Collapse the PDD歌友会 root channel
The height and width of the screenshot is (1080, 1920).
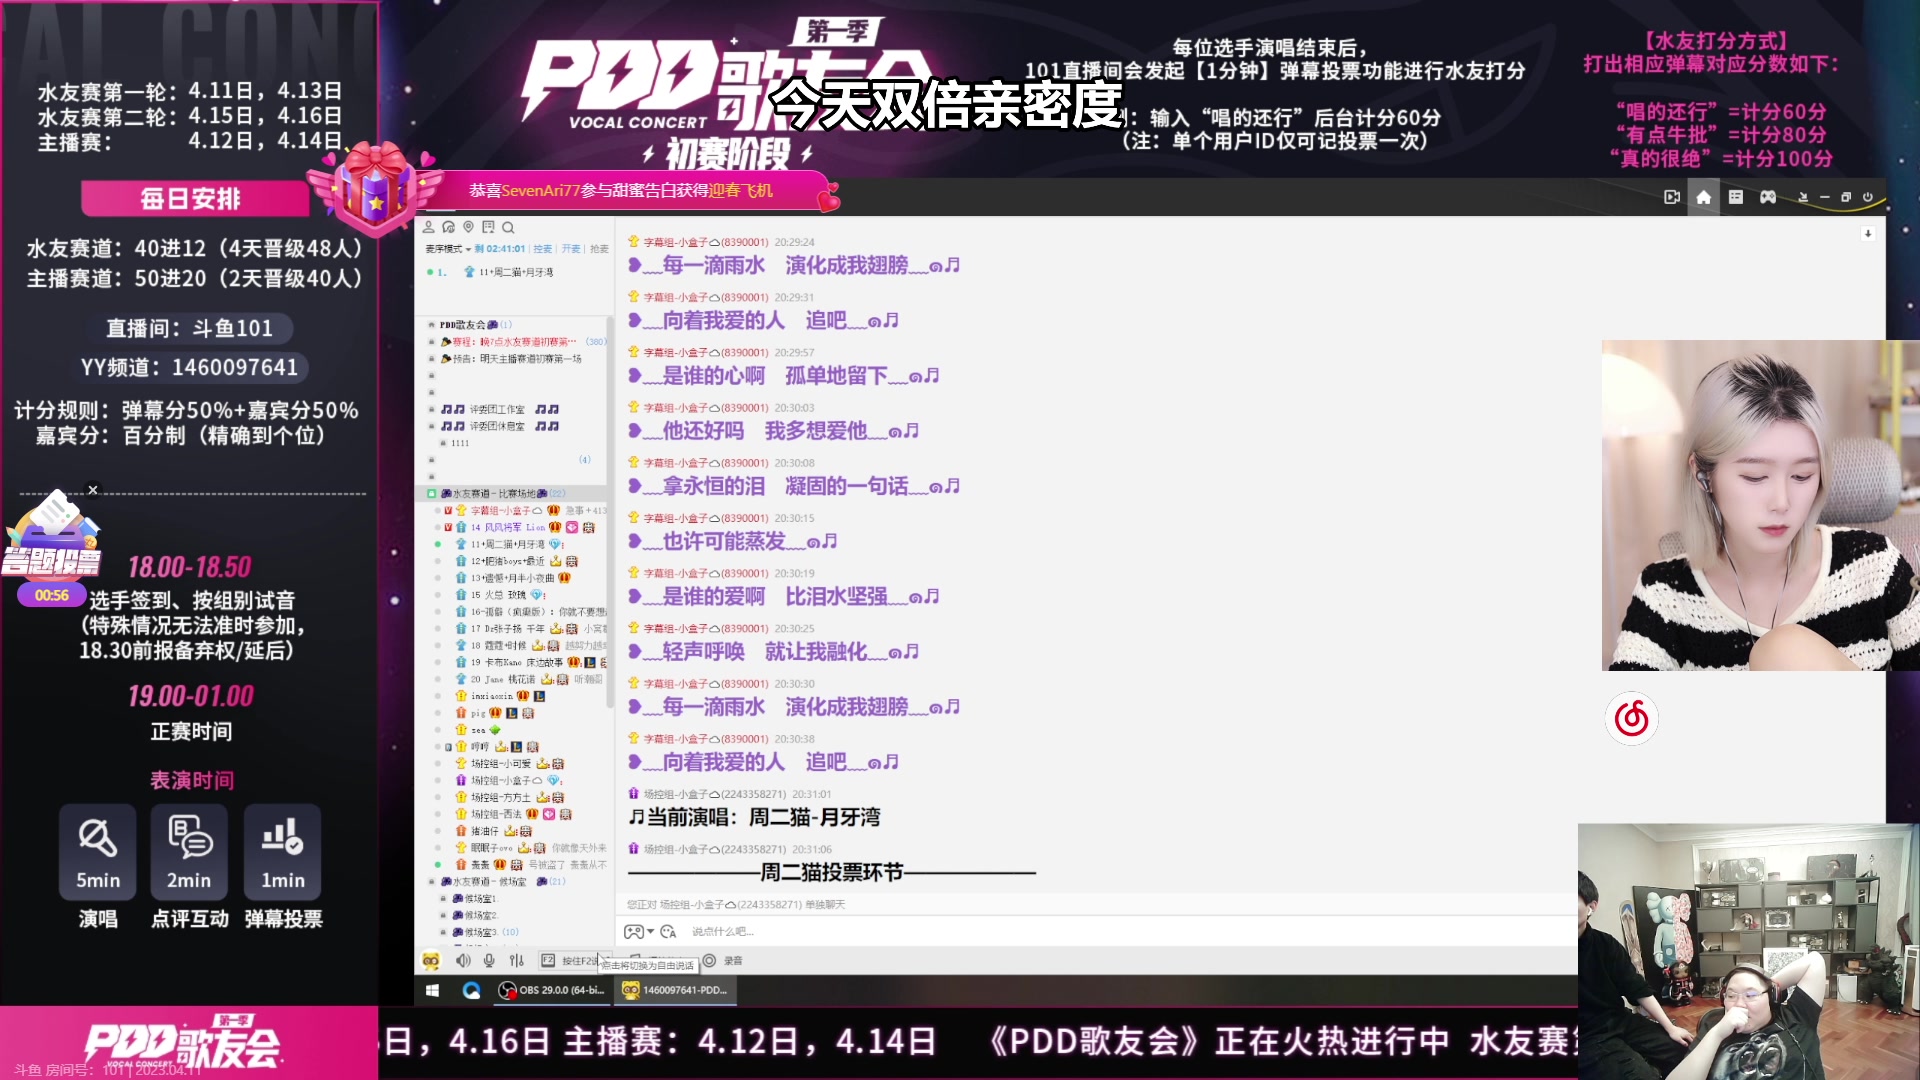[431, 325]
